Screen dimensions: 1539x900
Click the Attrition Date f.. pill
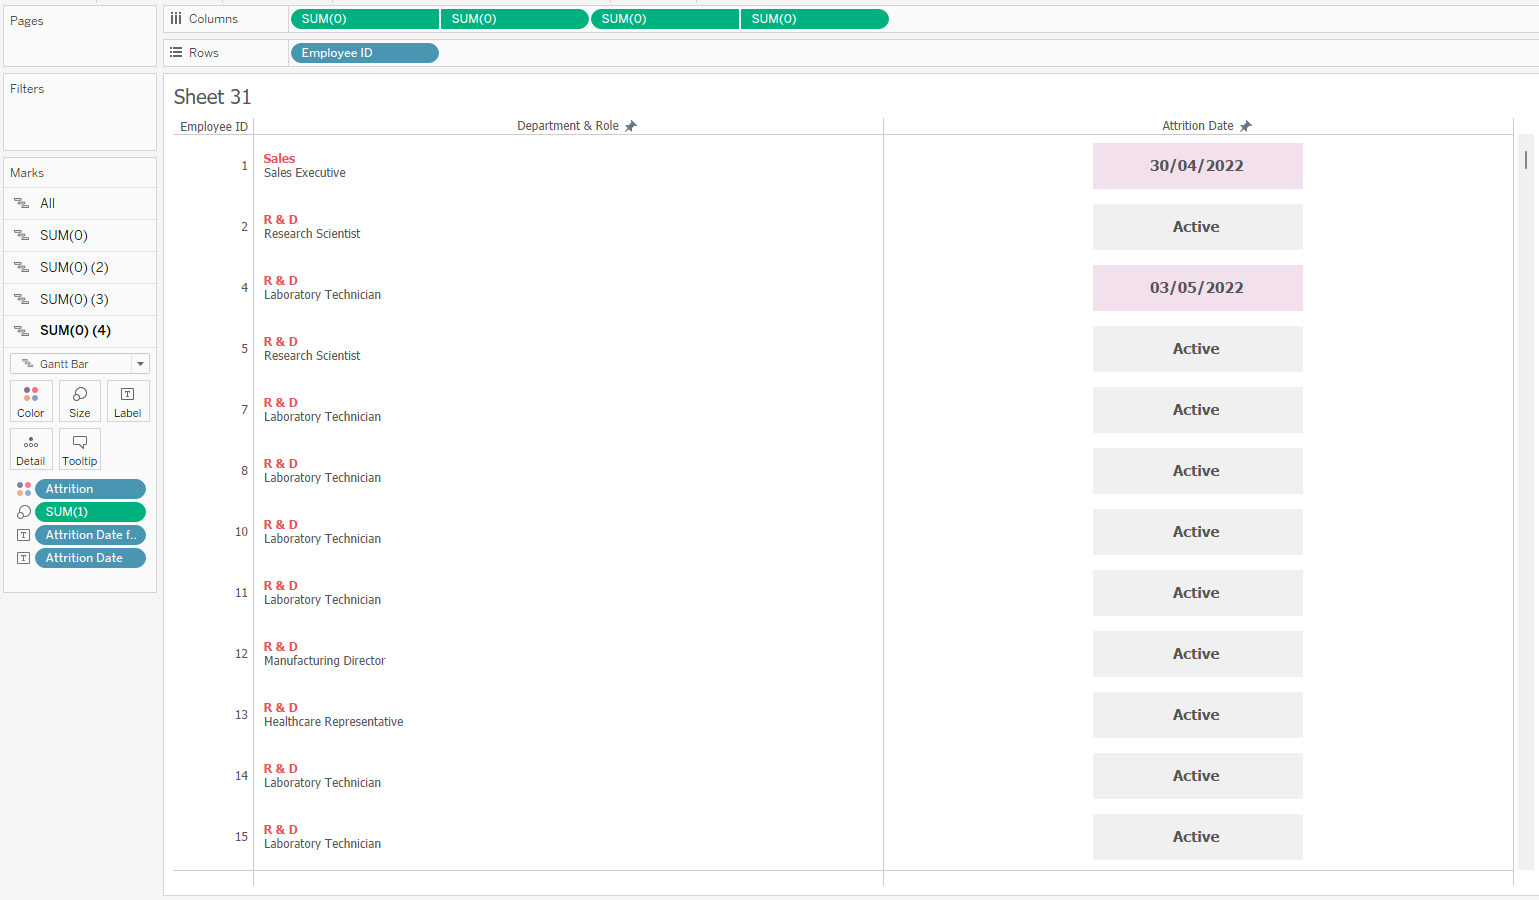click(90, 535)
